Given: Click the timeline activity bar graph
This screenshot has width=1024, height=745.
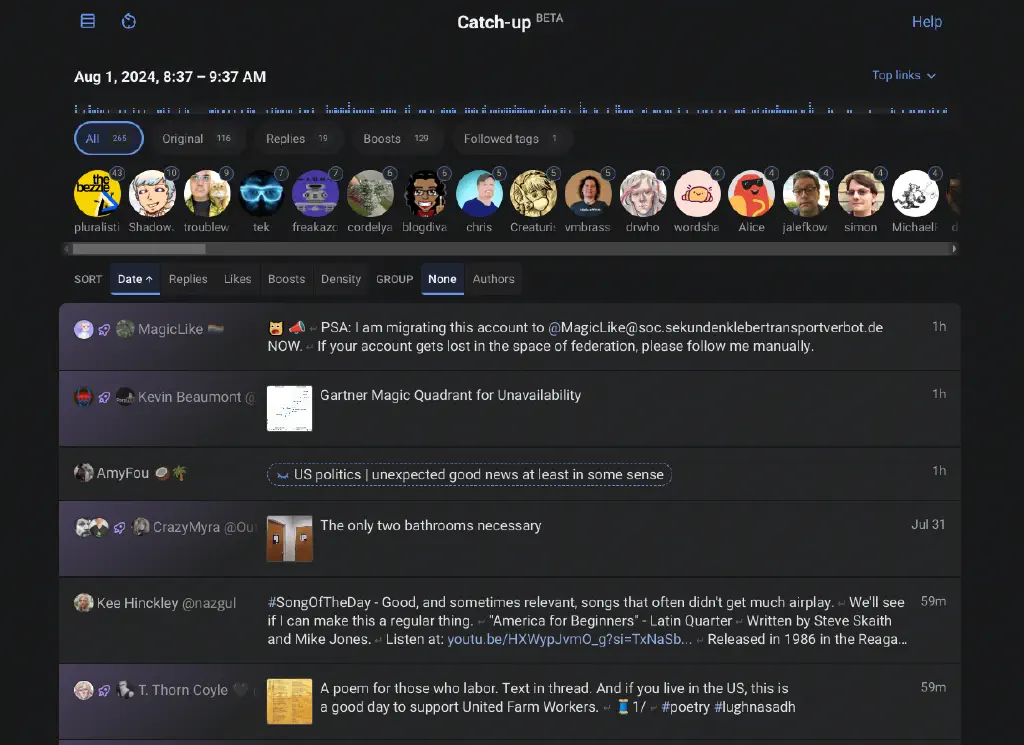Looking at the screenshot, I should [x=511, y=108].
